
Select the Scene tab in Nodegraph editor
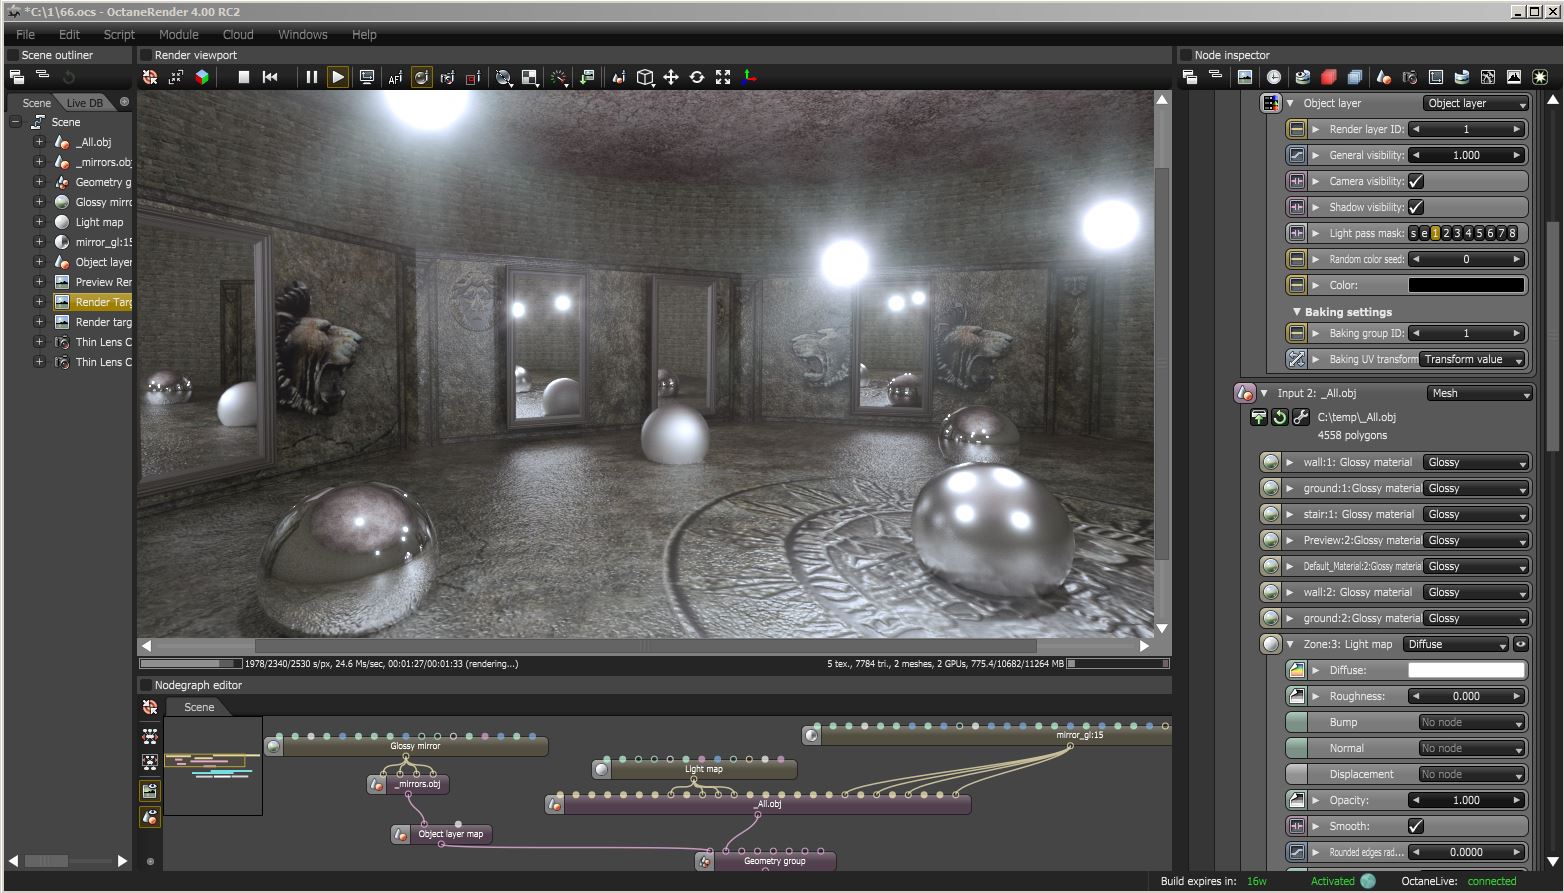coord(199,707)
